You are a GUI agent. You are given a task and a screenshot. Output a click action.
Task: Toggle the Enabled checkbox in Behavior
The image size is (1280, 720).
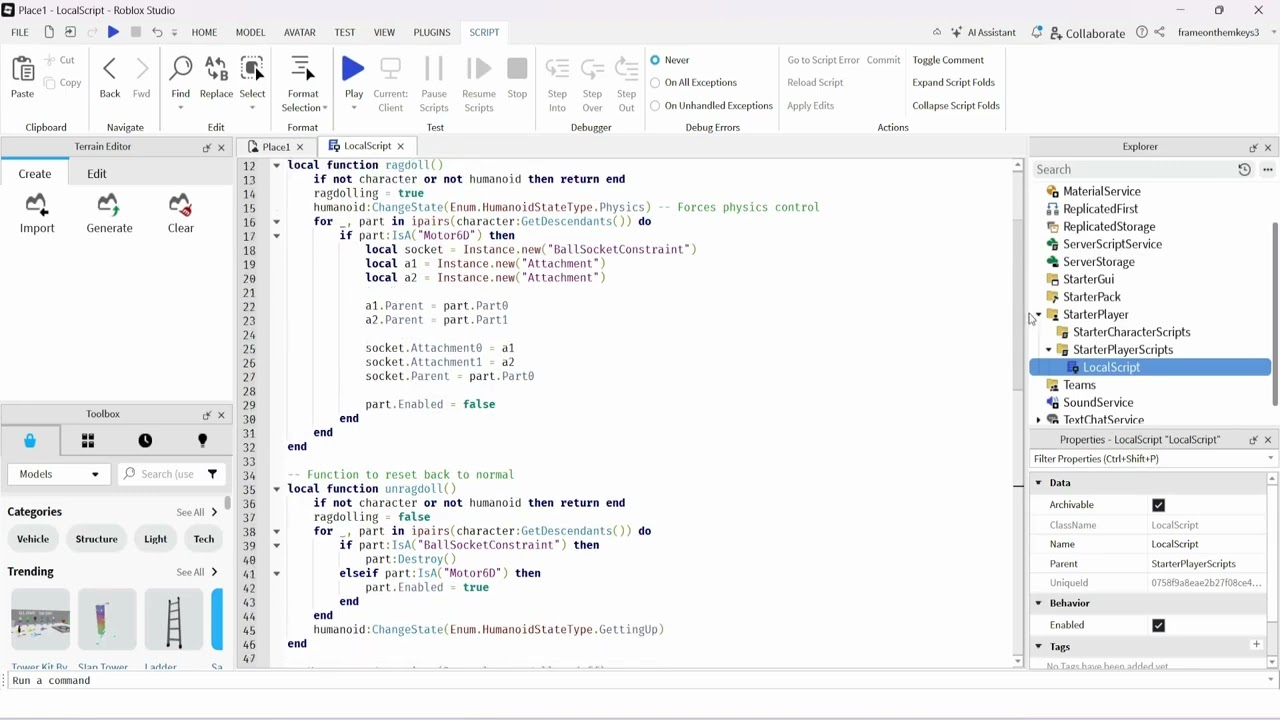pos(1158,625)
